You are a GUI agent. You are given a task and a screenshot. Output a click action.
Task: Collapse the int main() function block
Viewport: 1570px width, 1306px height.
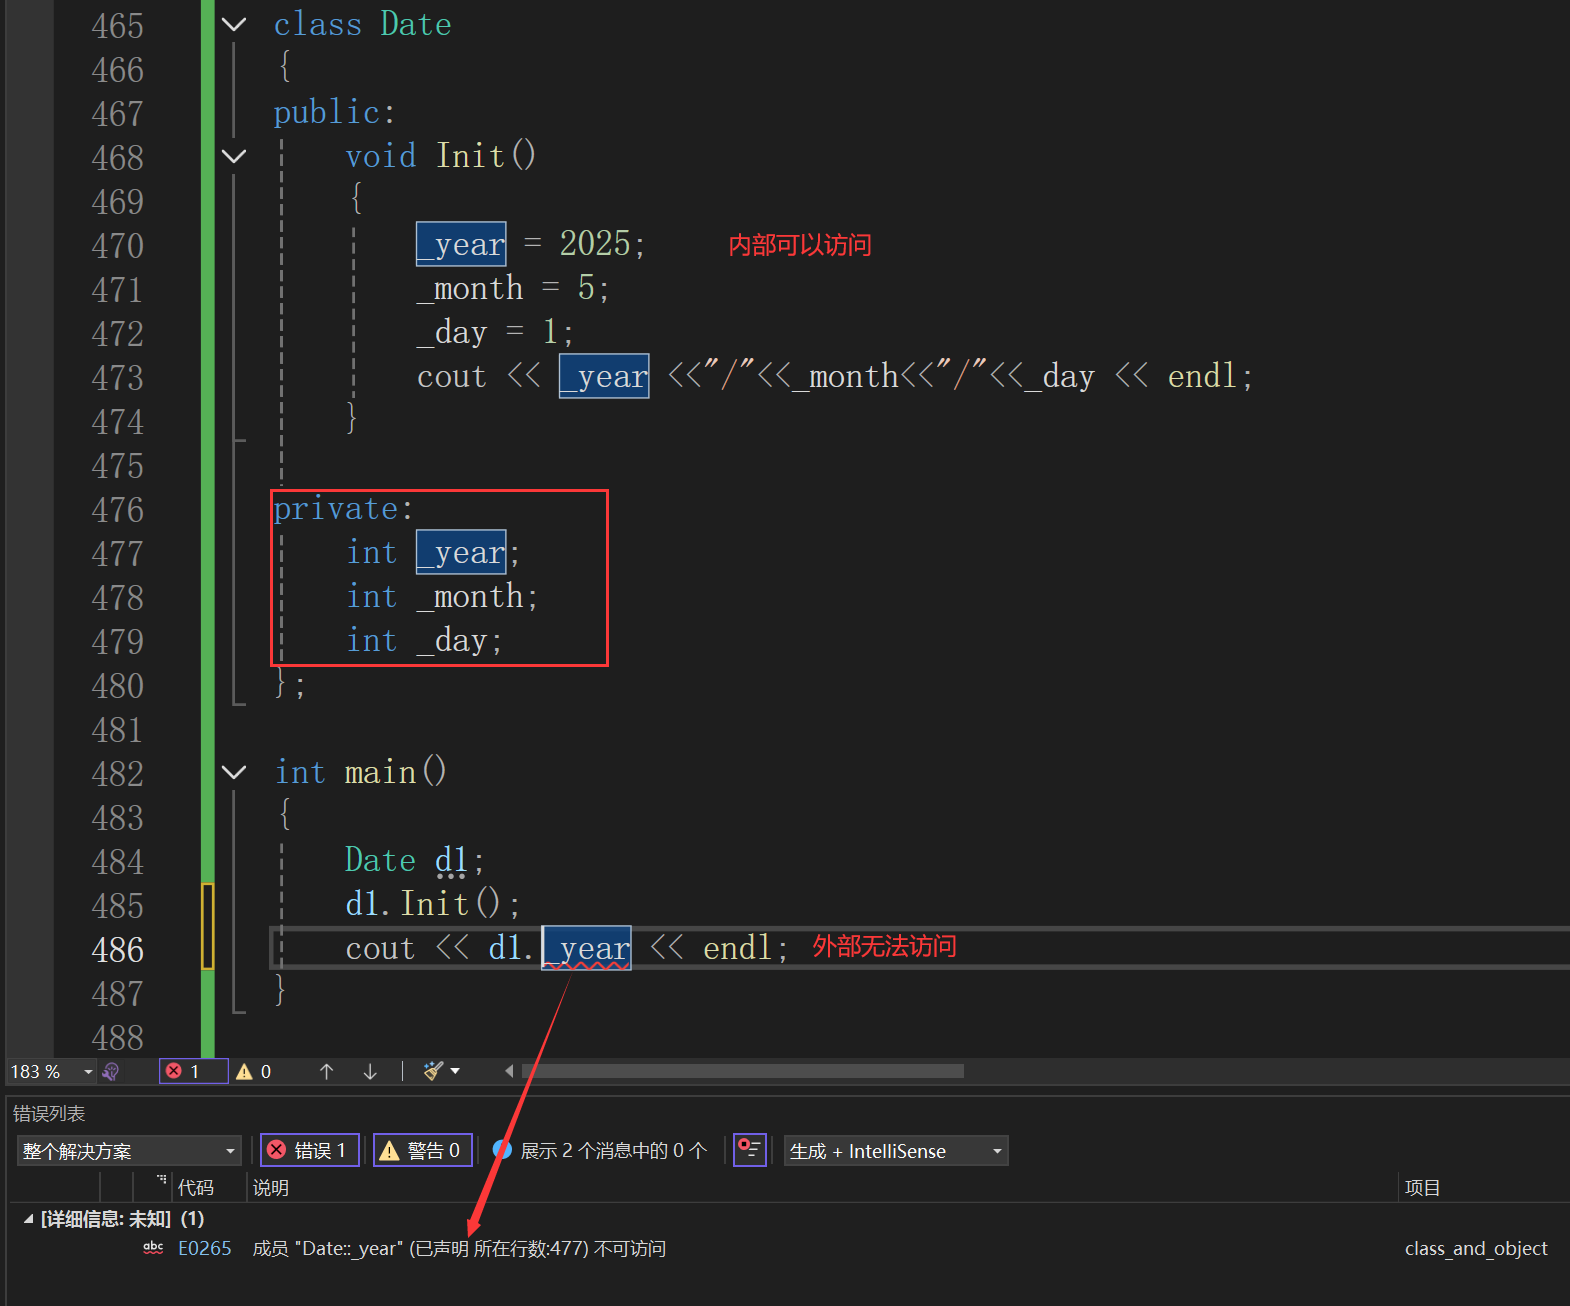[234, 772]
